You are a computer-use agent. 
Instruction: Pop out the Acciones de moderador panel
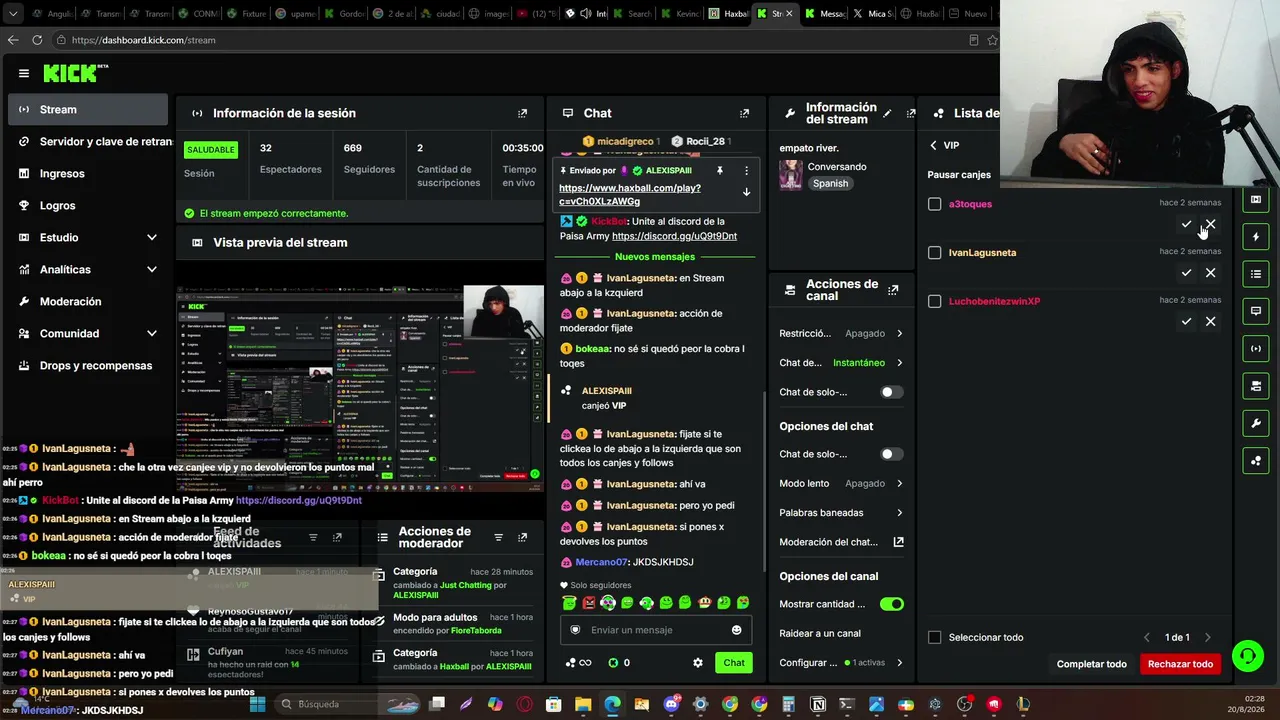coord(522,538)
